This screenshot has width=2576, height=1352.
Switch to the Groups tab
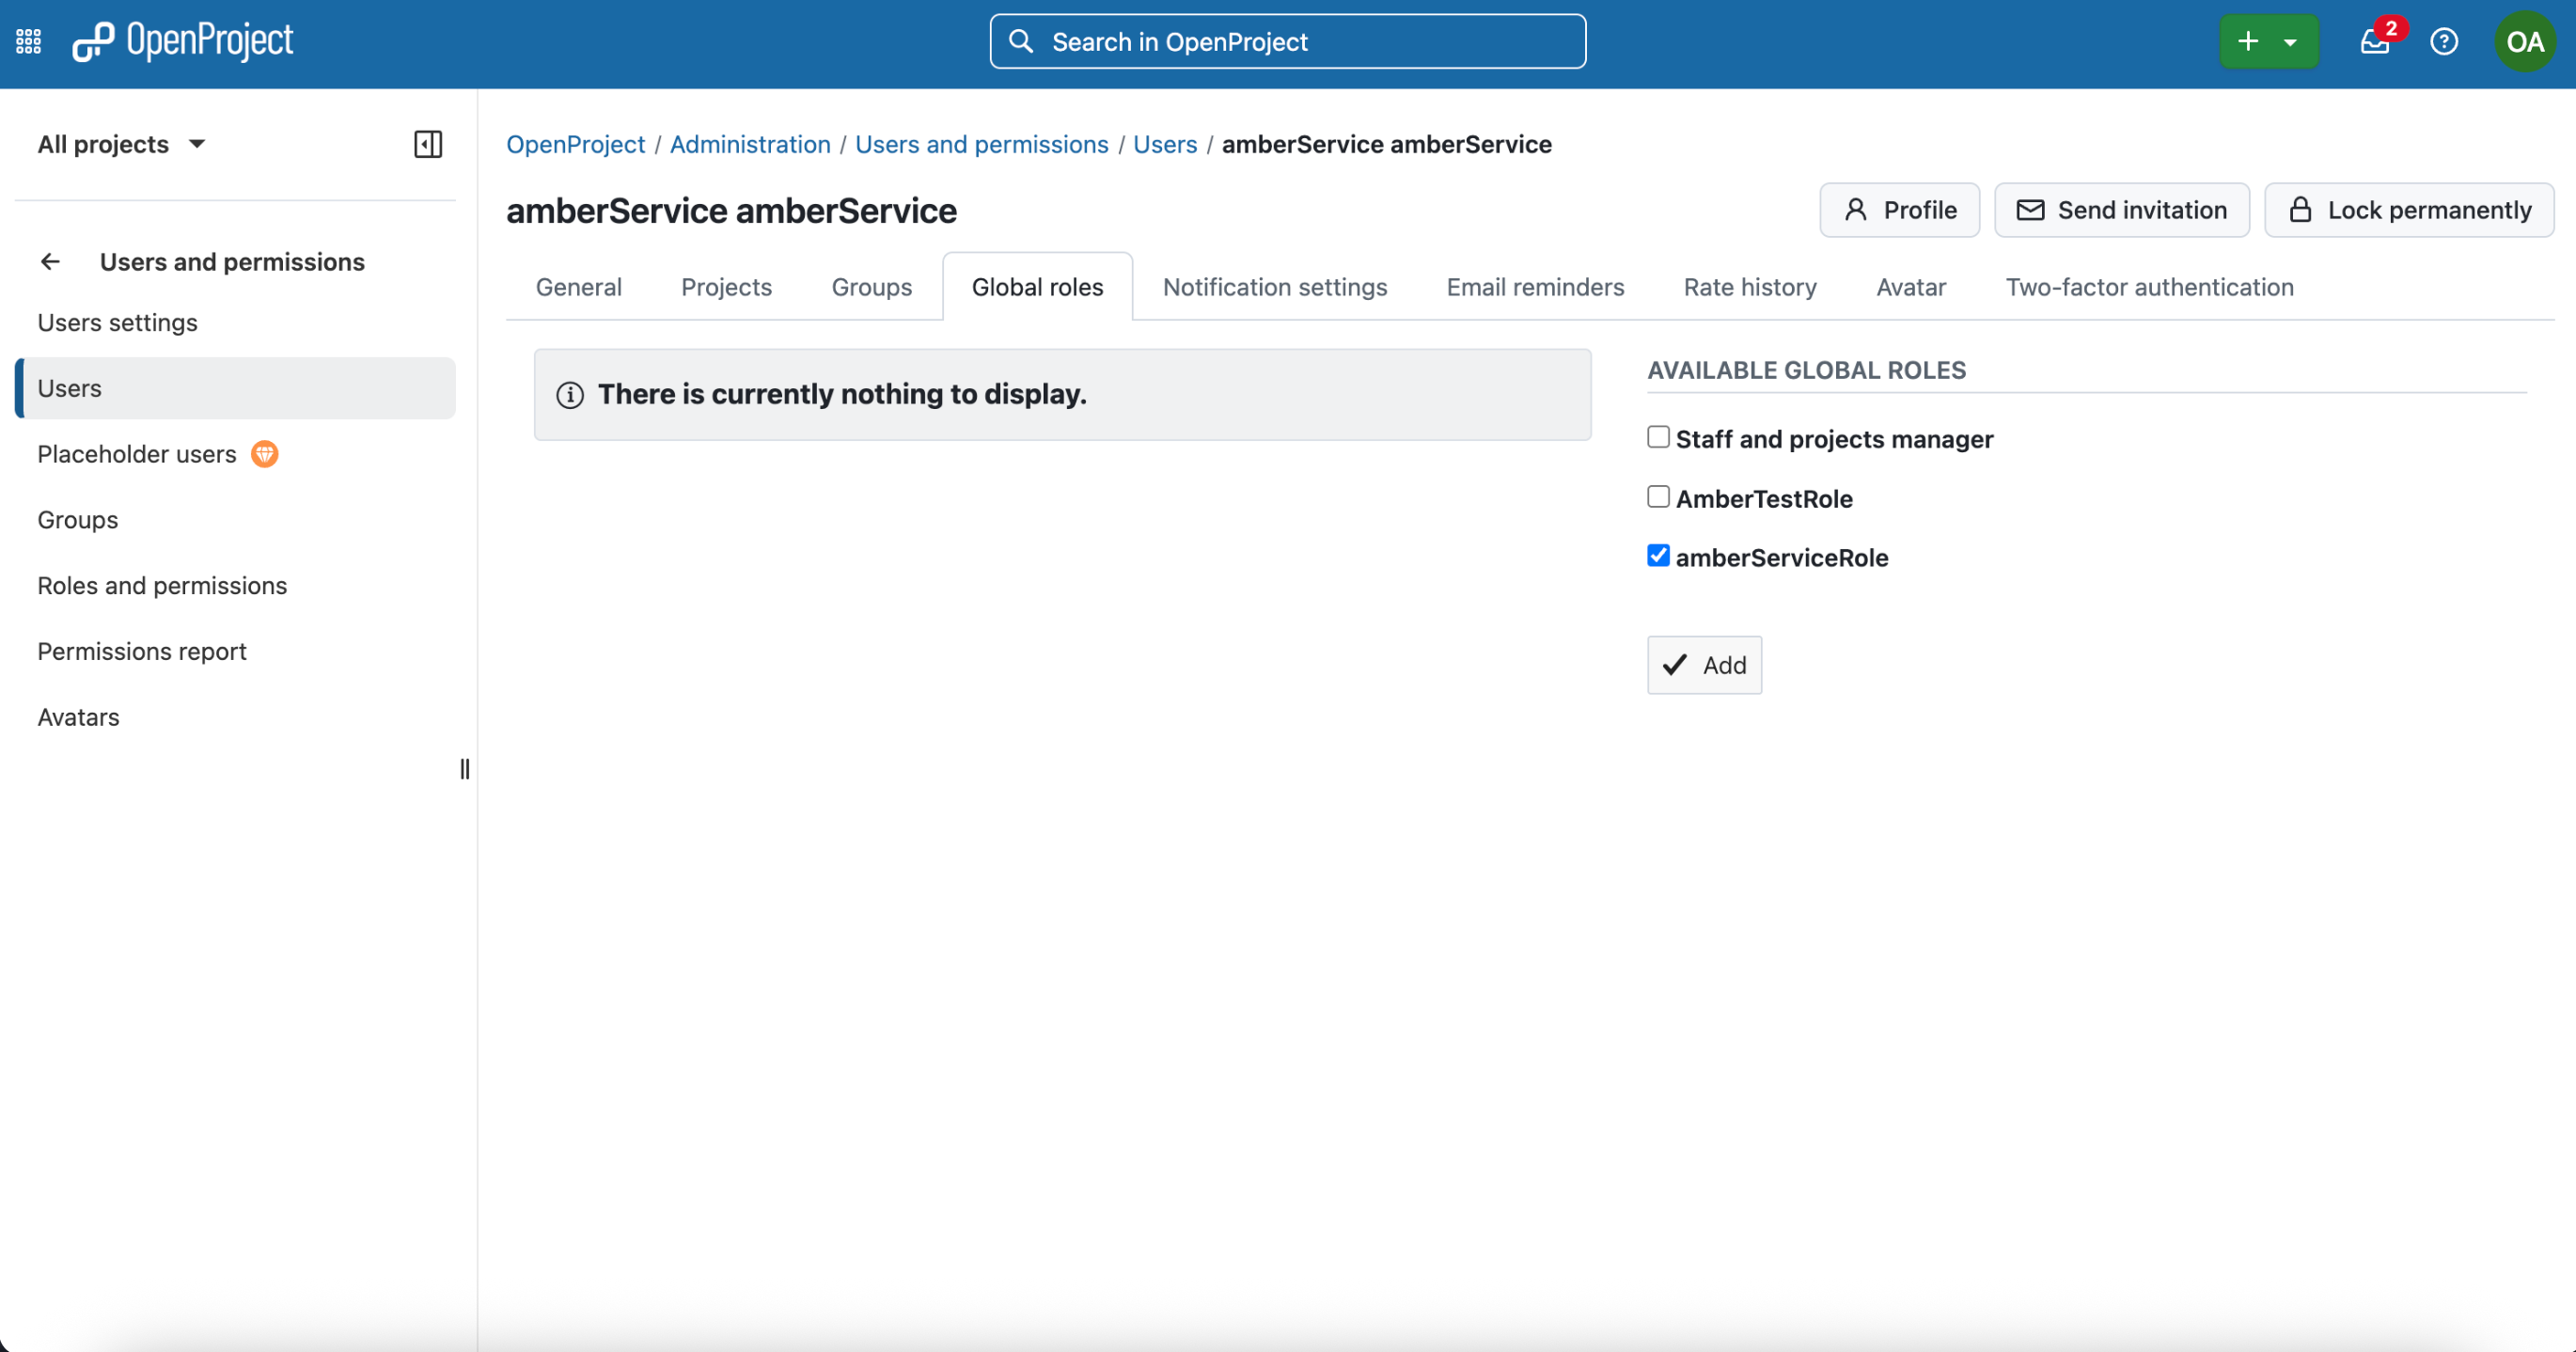point(871,287)
